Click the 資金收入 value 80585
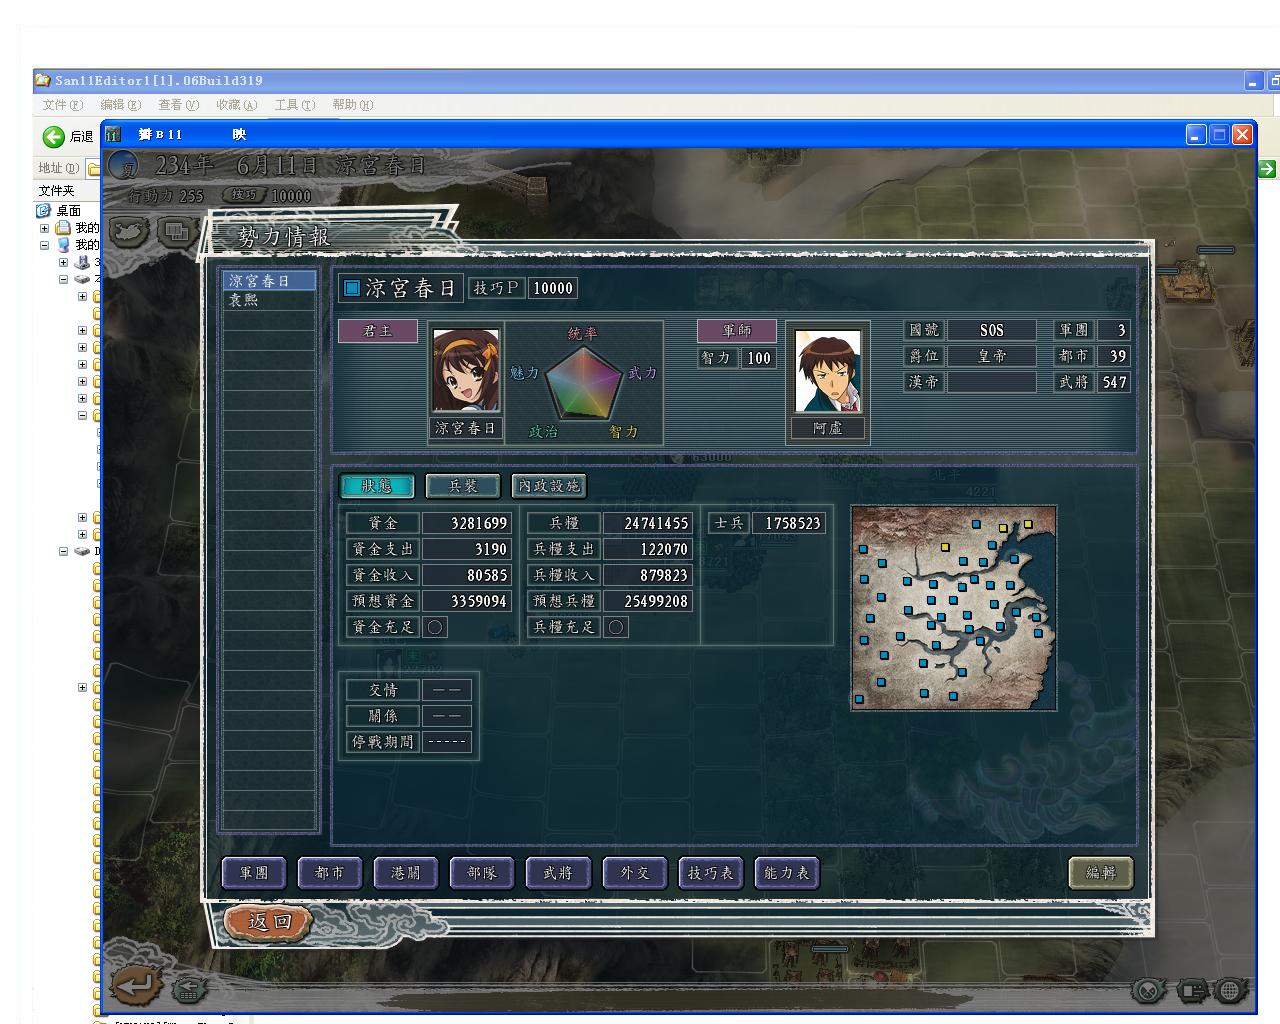Viewport: 1280px width, 1024px height. pos(466,575)
